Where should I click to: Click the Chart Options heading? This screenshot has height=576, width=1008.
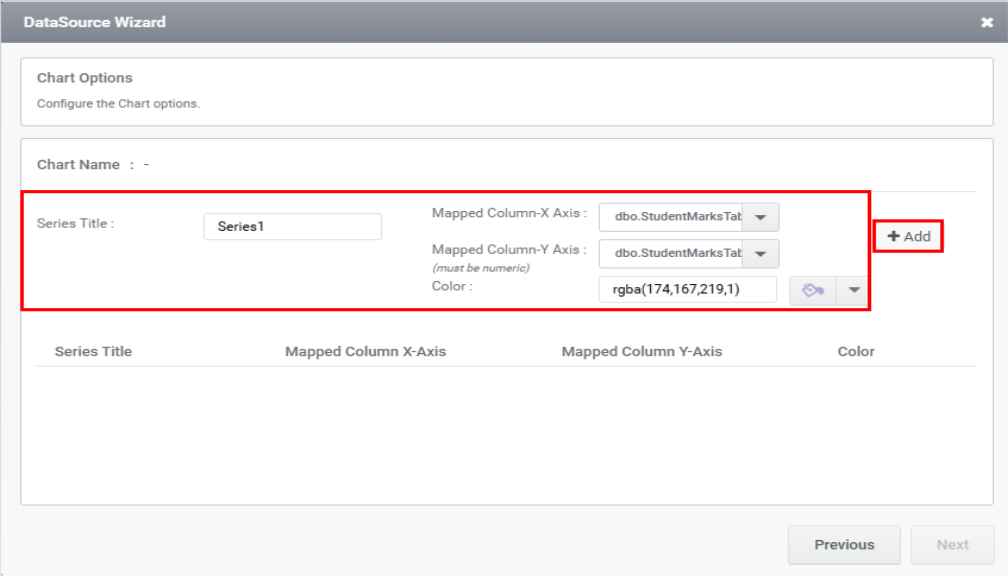coord(85,78)
